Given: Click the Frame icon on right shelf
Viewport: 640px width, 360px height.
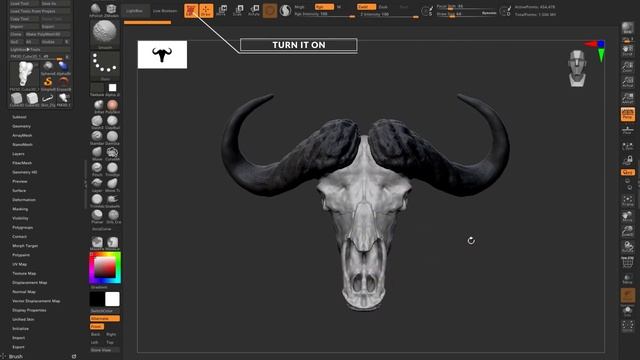Looking at the screenshot, I should click(627, 201).
